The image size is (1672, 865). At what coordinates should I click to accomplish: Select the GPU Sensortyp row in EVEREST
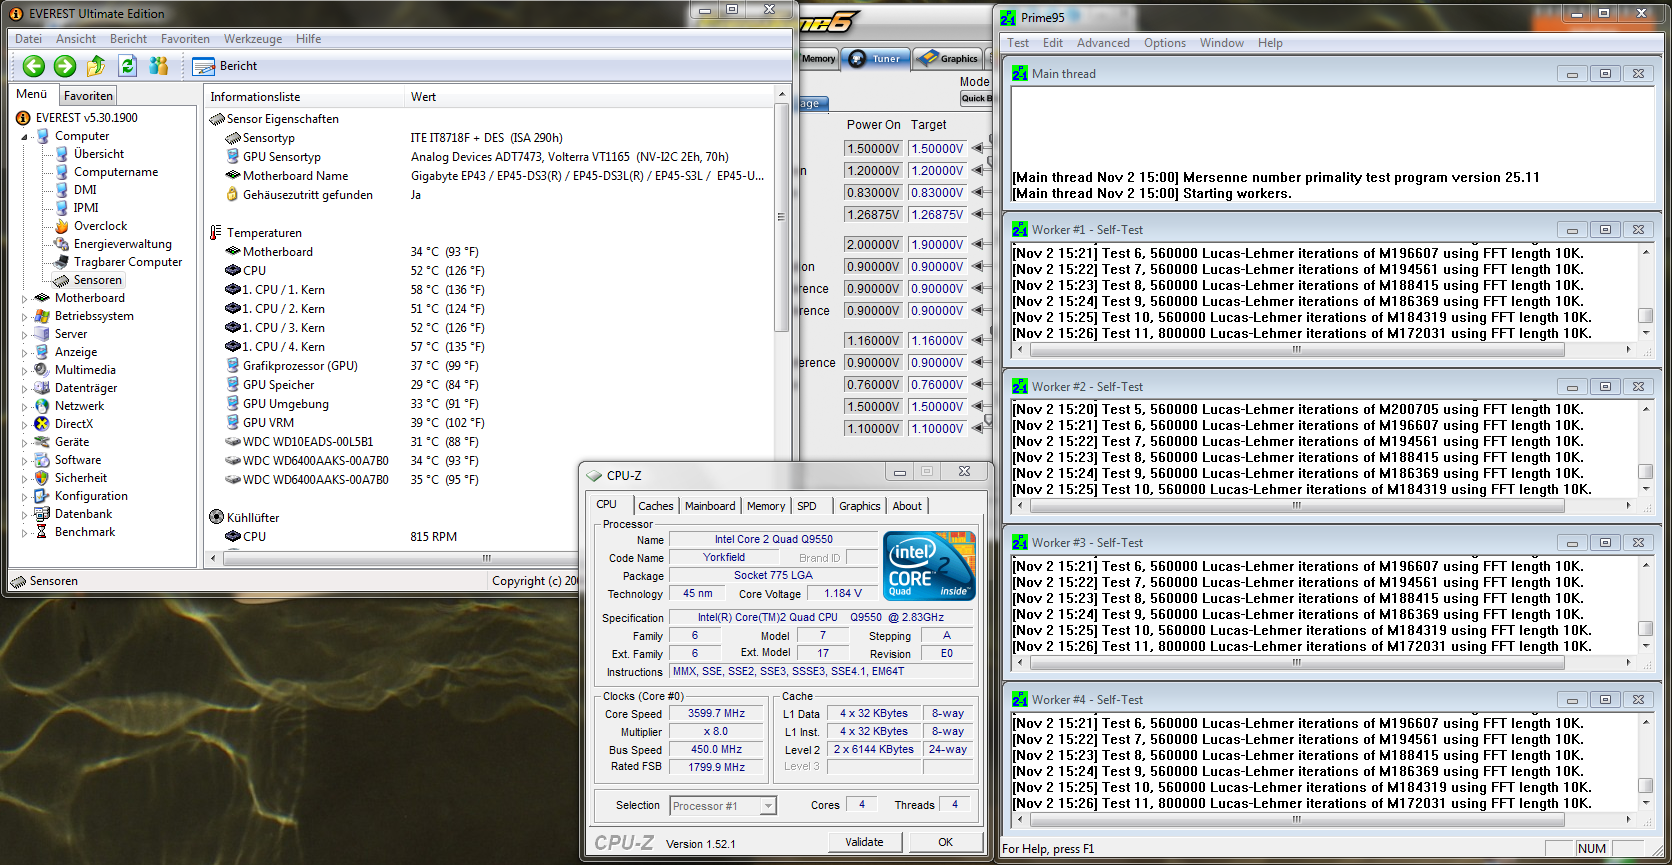click(x=489, y=157)
